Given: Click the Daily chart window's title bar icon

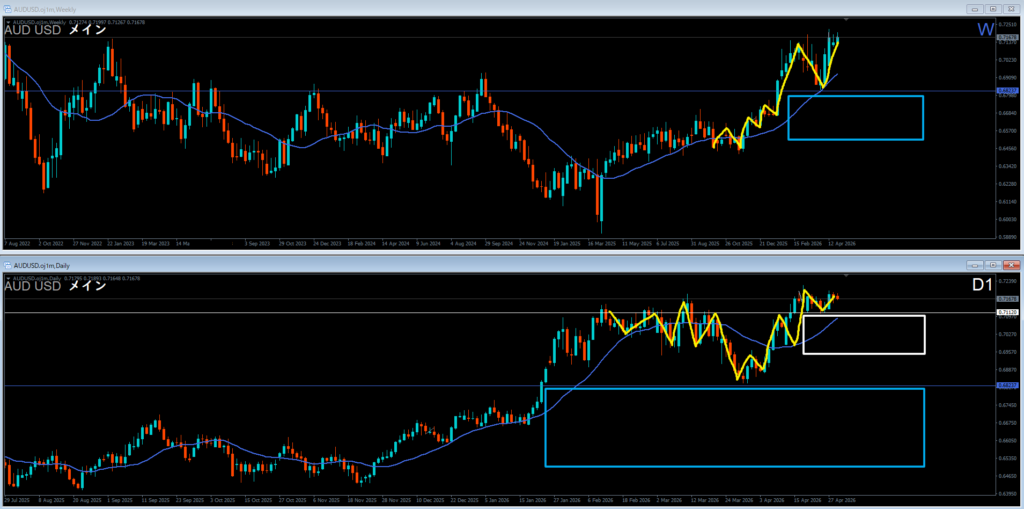Looking at the screenshot, I should pos(7,266).
